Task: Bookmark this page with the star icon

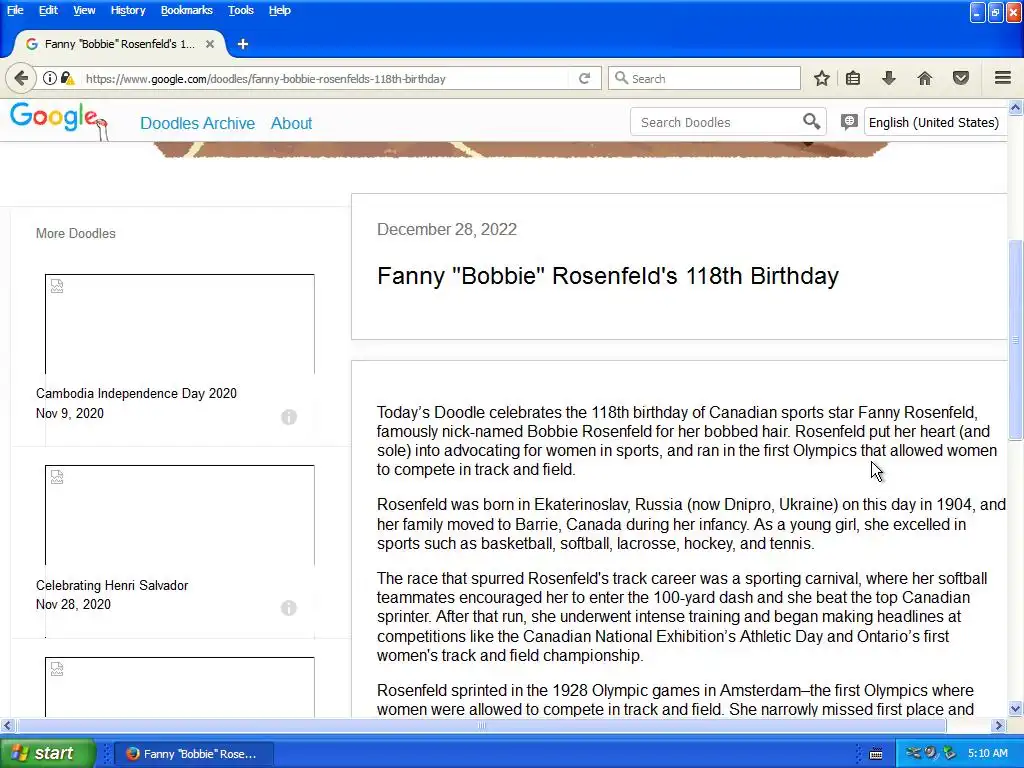Action: (822, 78)
